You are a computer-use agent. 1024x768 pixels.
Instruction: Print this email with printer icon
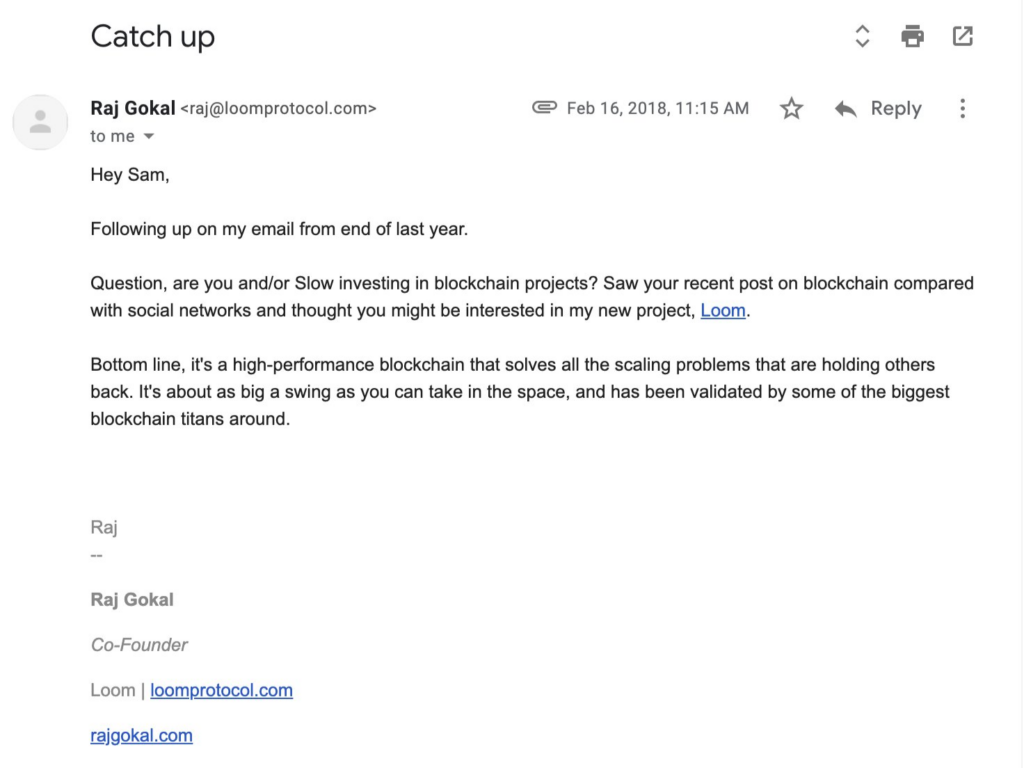(912, 37)
